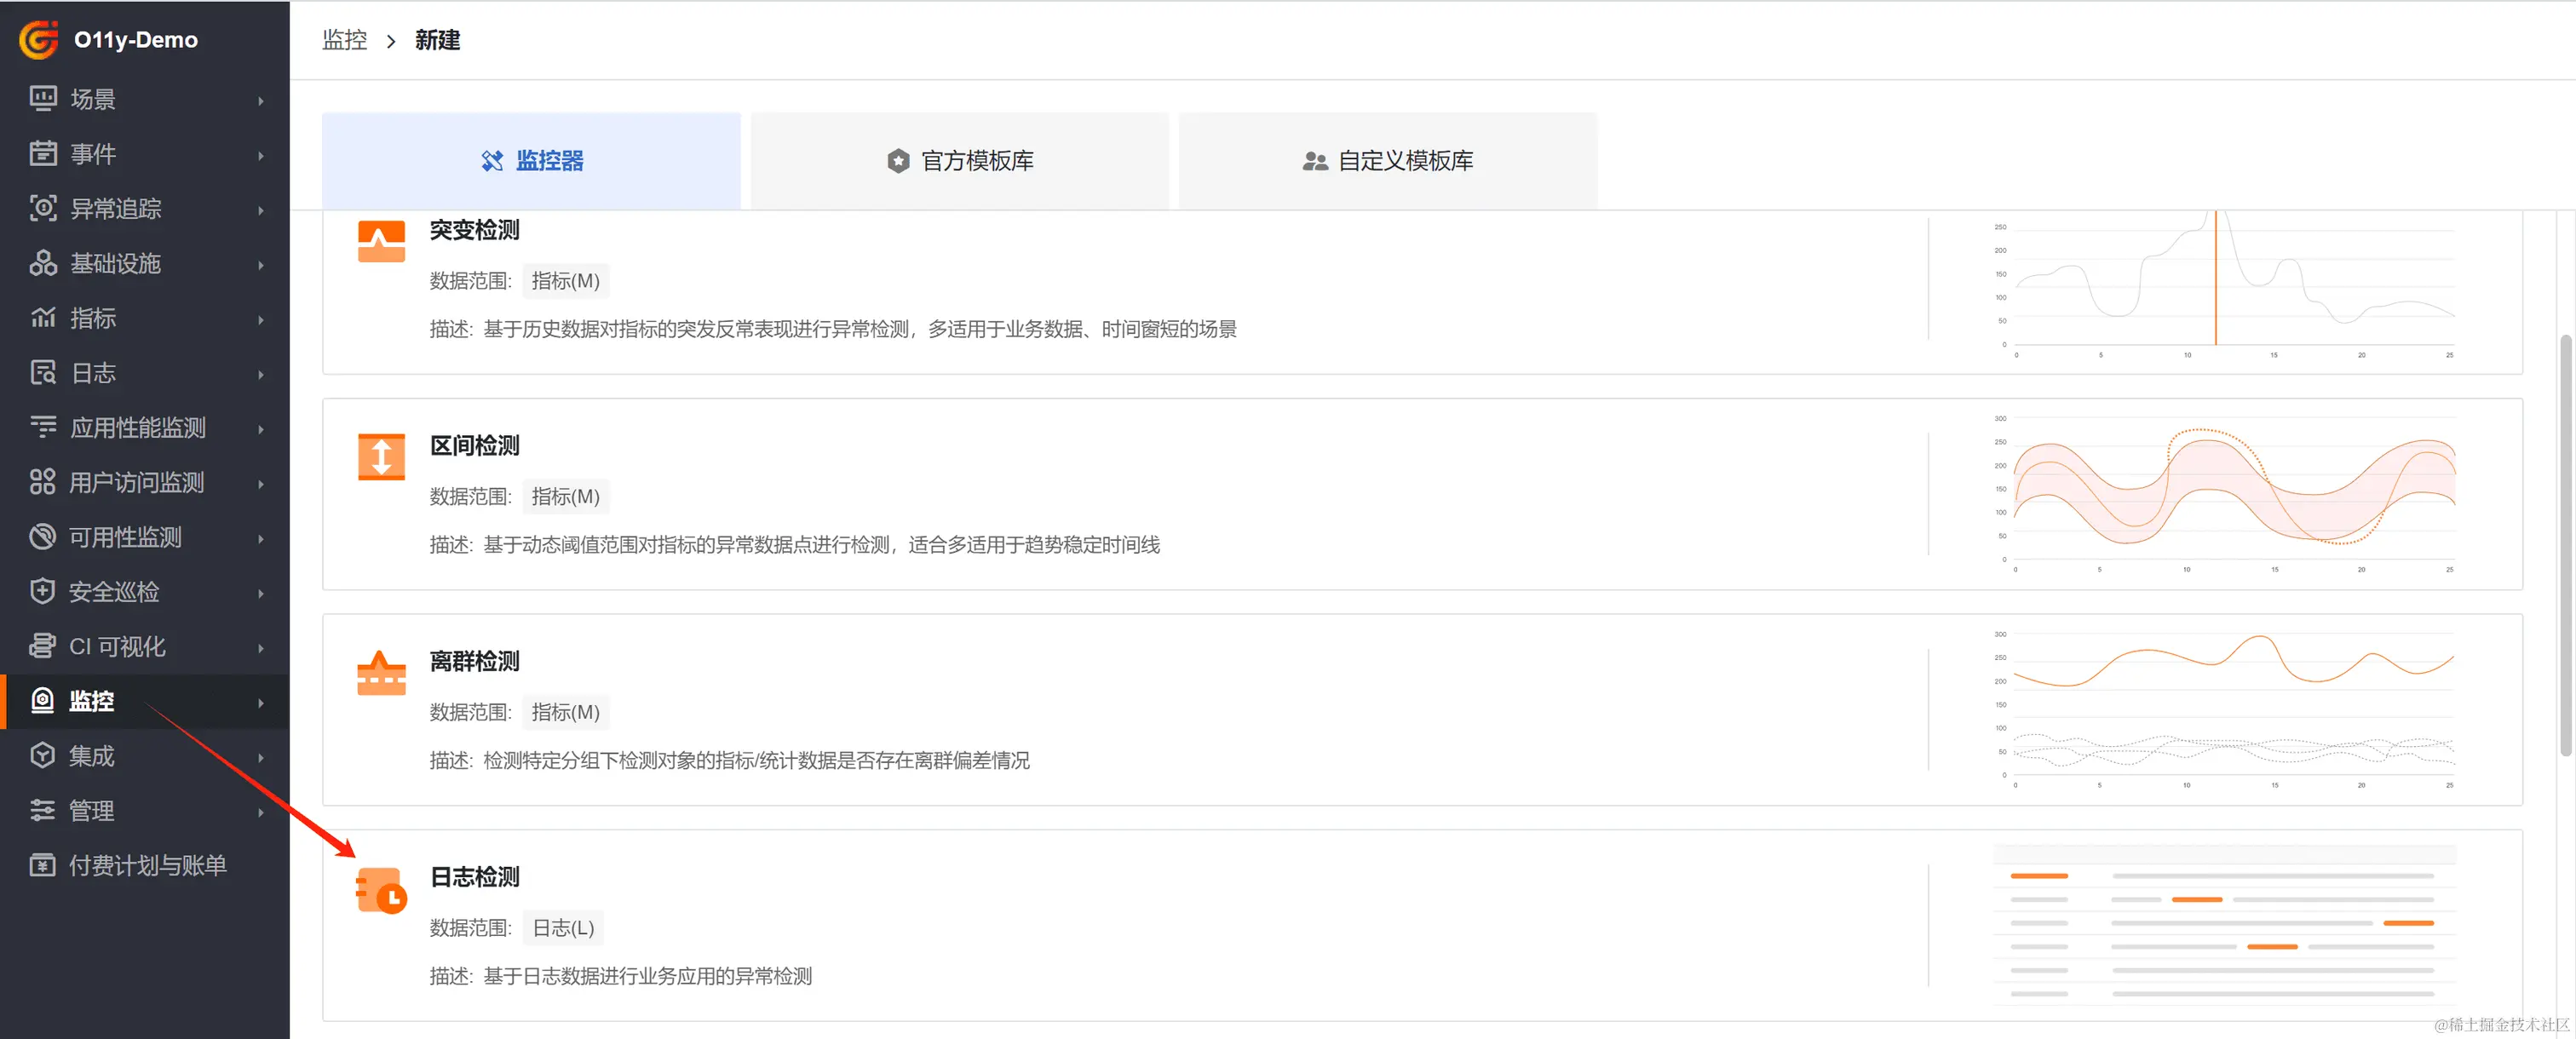
Task: Expand the 应用性能监测 submenu arrow
Action: point(261,428)
